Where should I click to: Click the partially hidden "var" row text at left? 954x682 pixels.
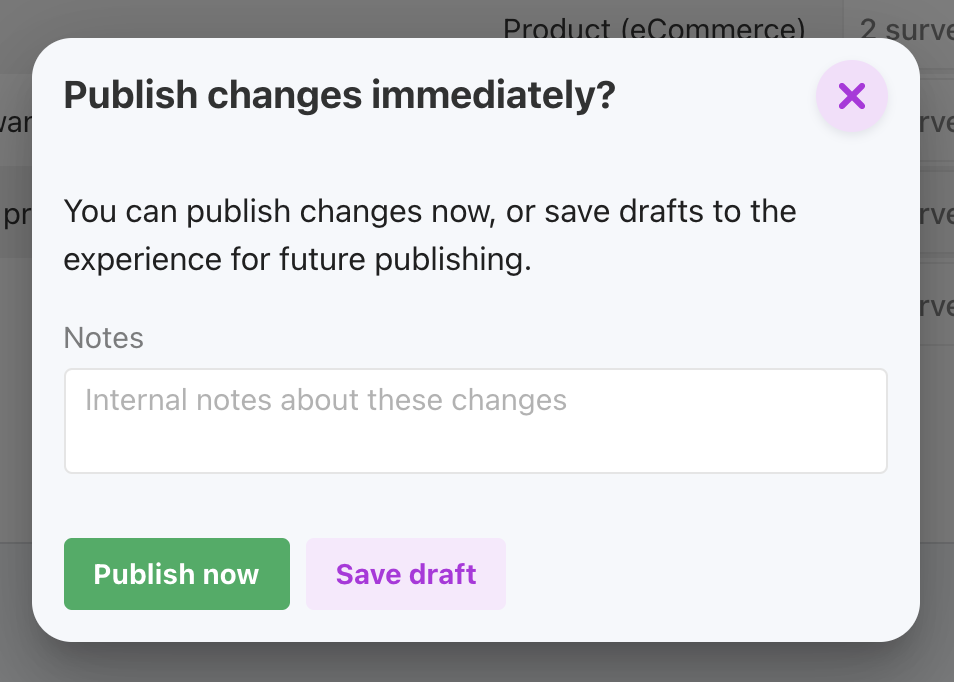pos(15,123)
